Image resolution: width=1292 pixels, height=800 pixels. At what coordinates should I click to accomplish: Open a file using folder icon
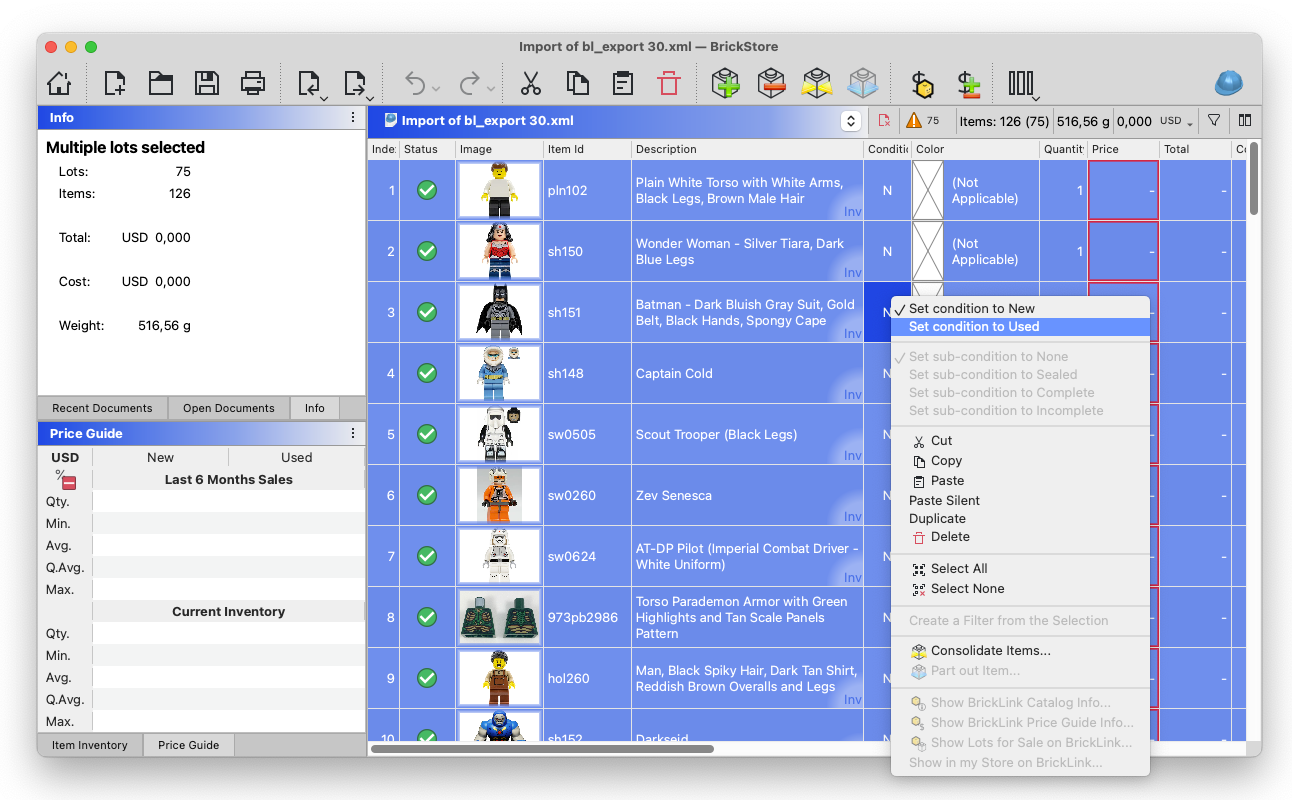click(x=161, y=83)
